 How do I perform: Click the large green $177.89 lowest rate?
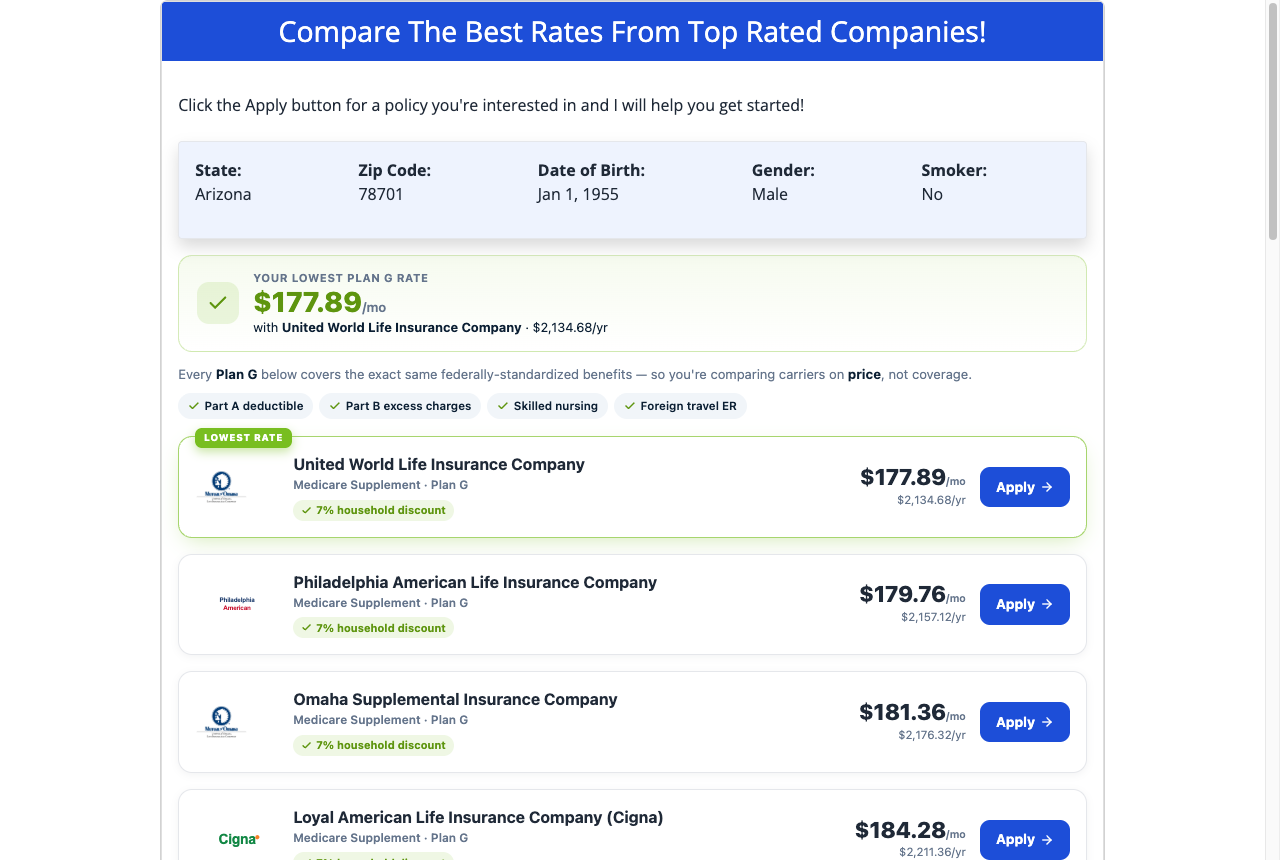coord(307,302)
